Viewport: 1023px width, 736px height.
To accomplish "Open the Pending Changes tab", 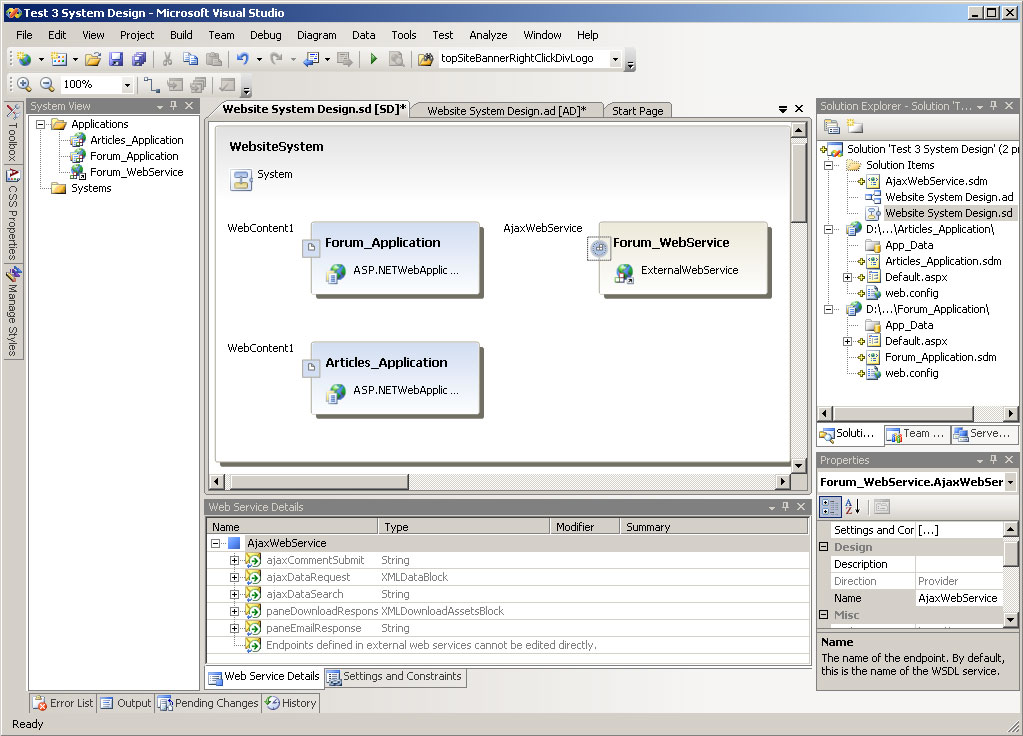I will pyautogui.click(x=208, y=703).
